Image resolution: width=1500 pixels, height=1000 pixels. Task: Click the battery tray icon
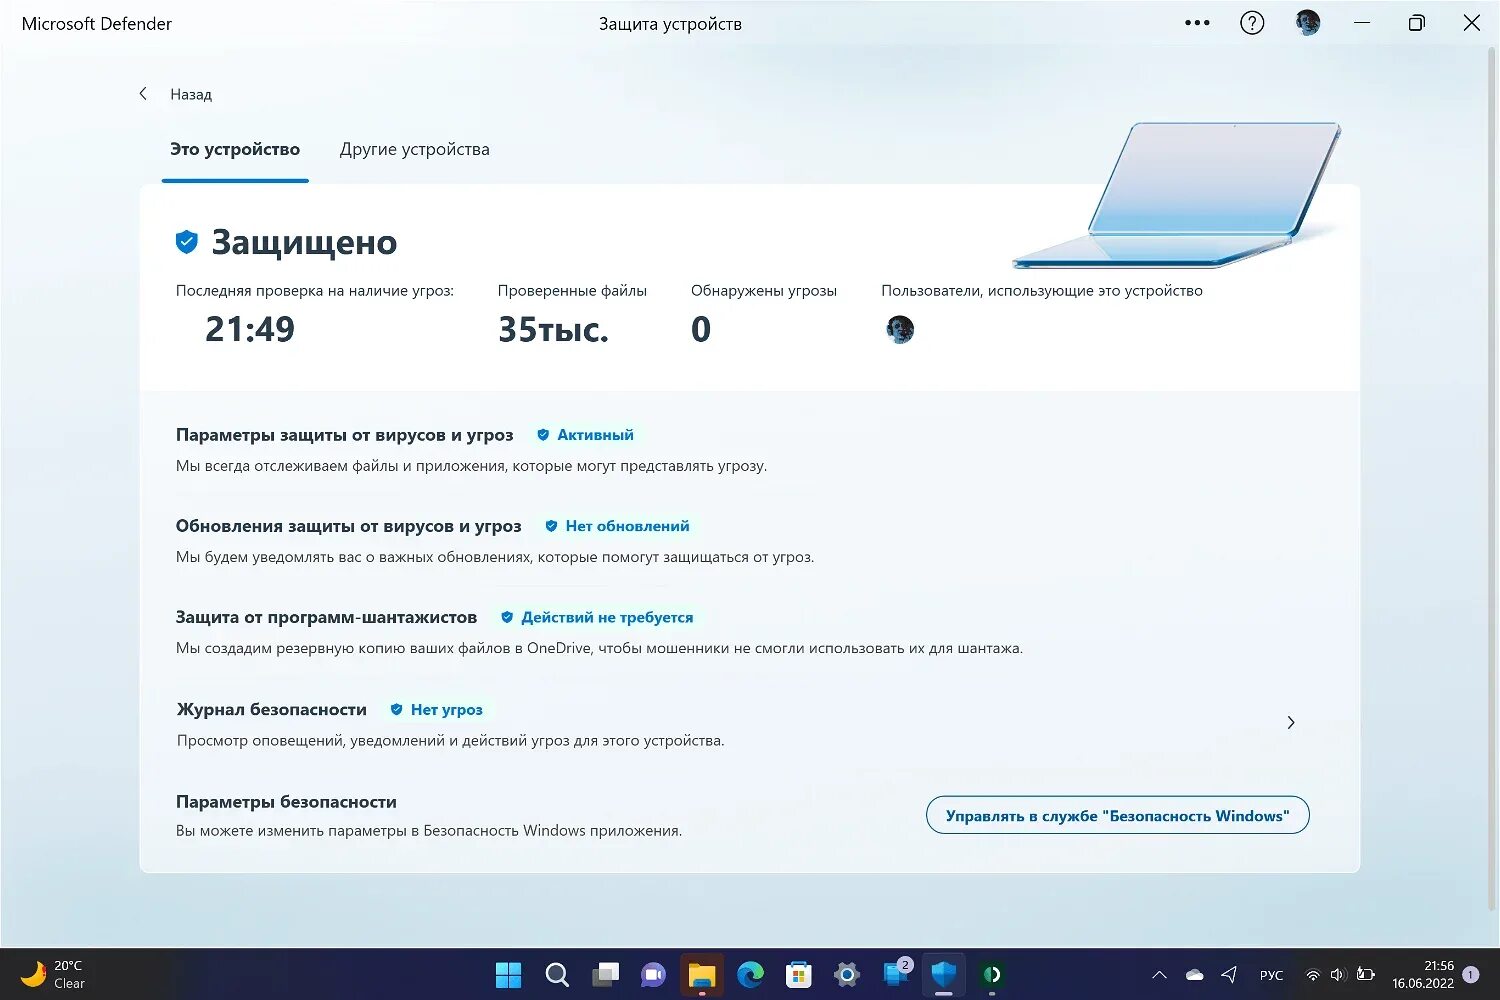pos(1365,975)
